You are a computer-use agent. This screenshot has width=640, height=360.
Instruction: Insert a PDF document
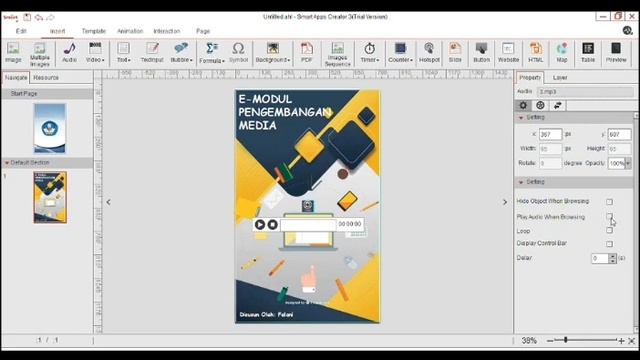(307, 53)
